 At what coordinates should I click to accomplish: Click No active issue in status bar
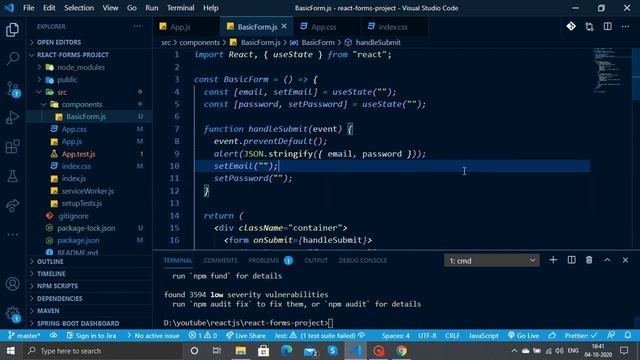pos(153,336)
